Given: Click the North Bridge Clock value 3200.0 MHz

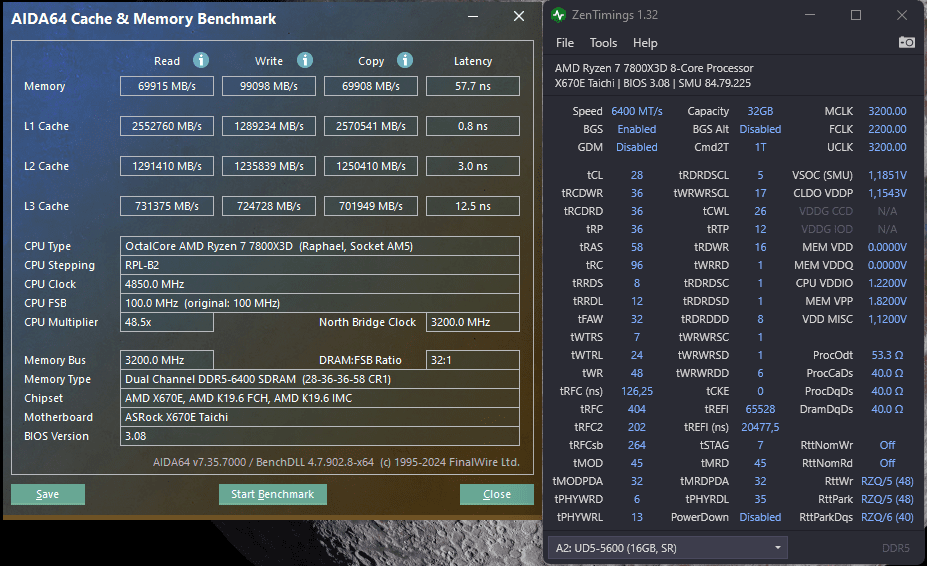Looking at the screenshot, I should (473, 322).
